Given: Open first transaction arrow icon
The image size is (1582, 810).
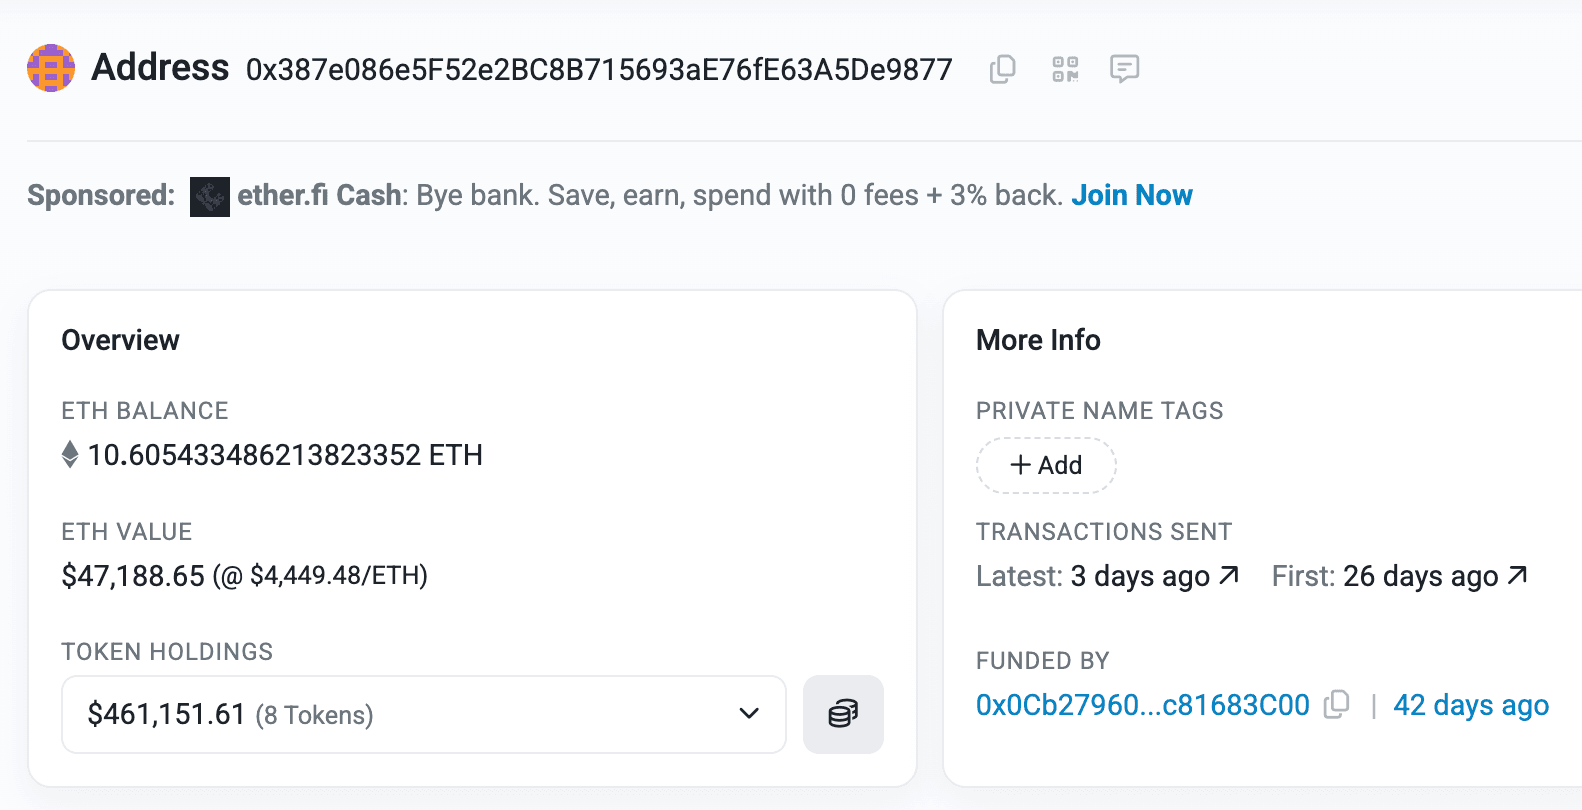Looking at the screenshot, I should click(x=1518, y=575).
